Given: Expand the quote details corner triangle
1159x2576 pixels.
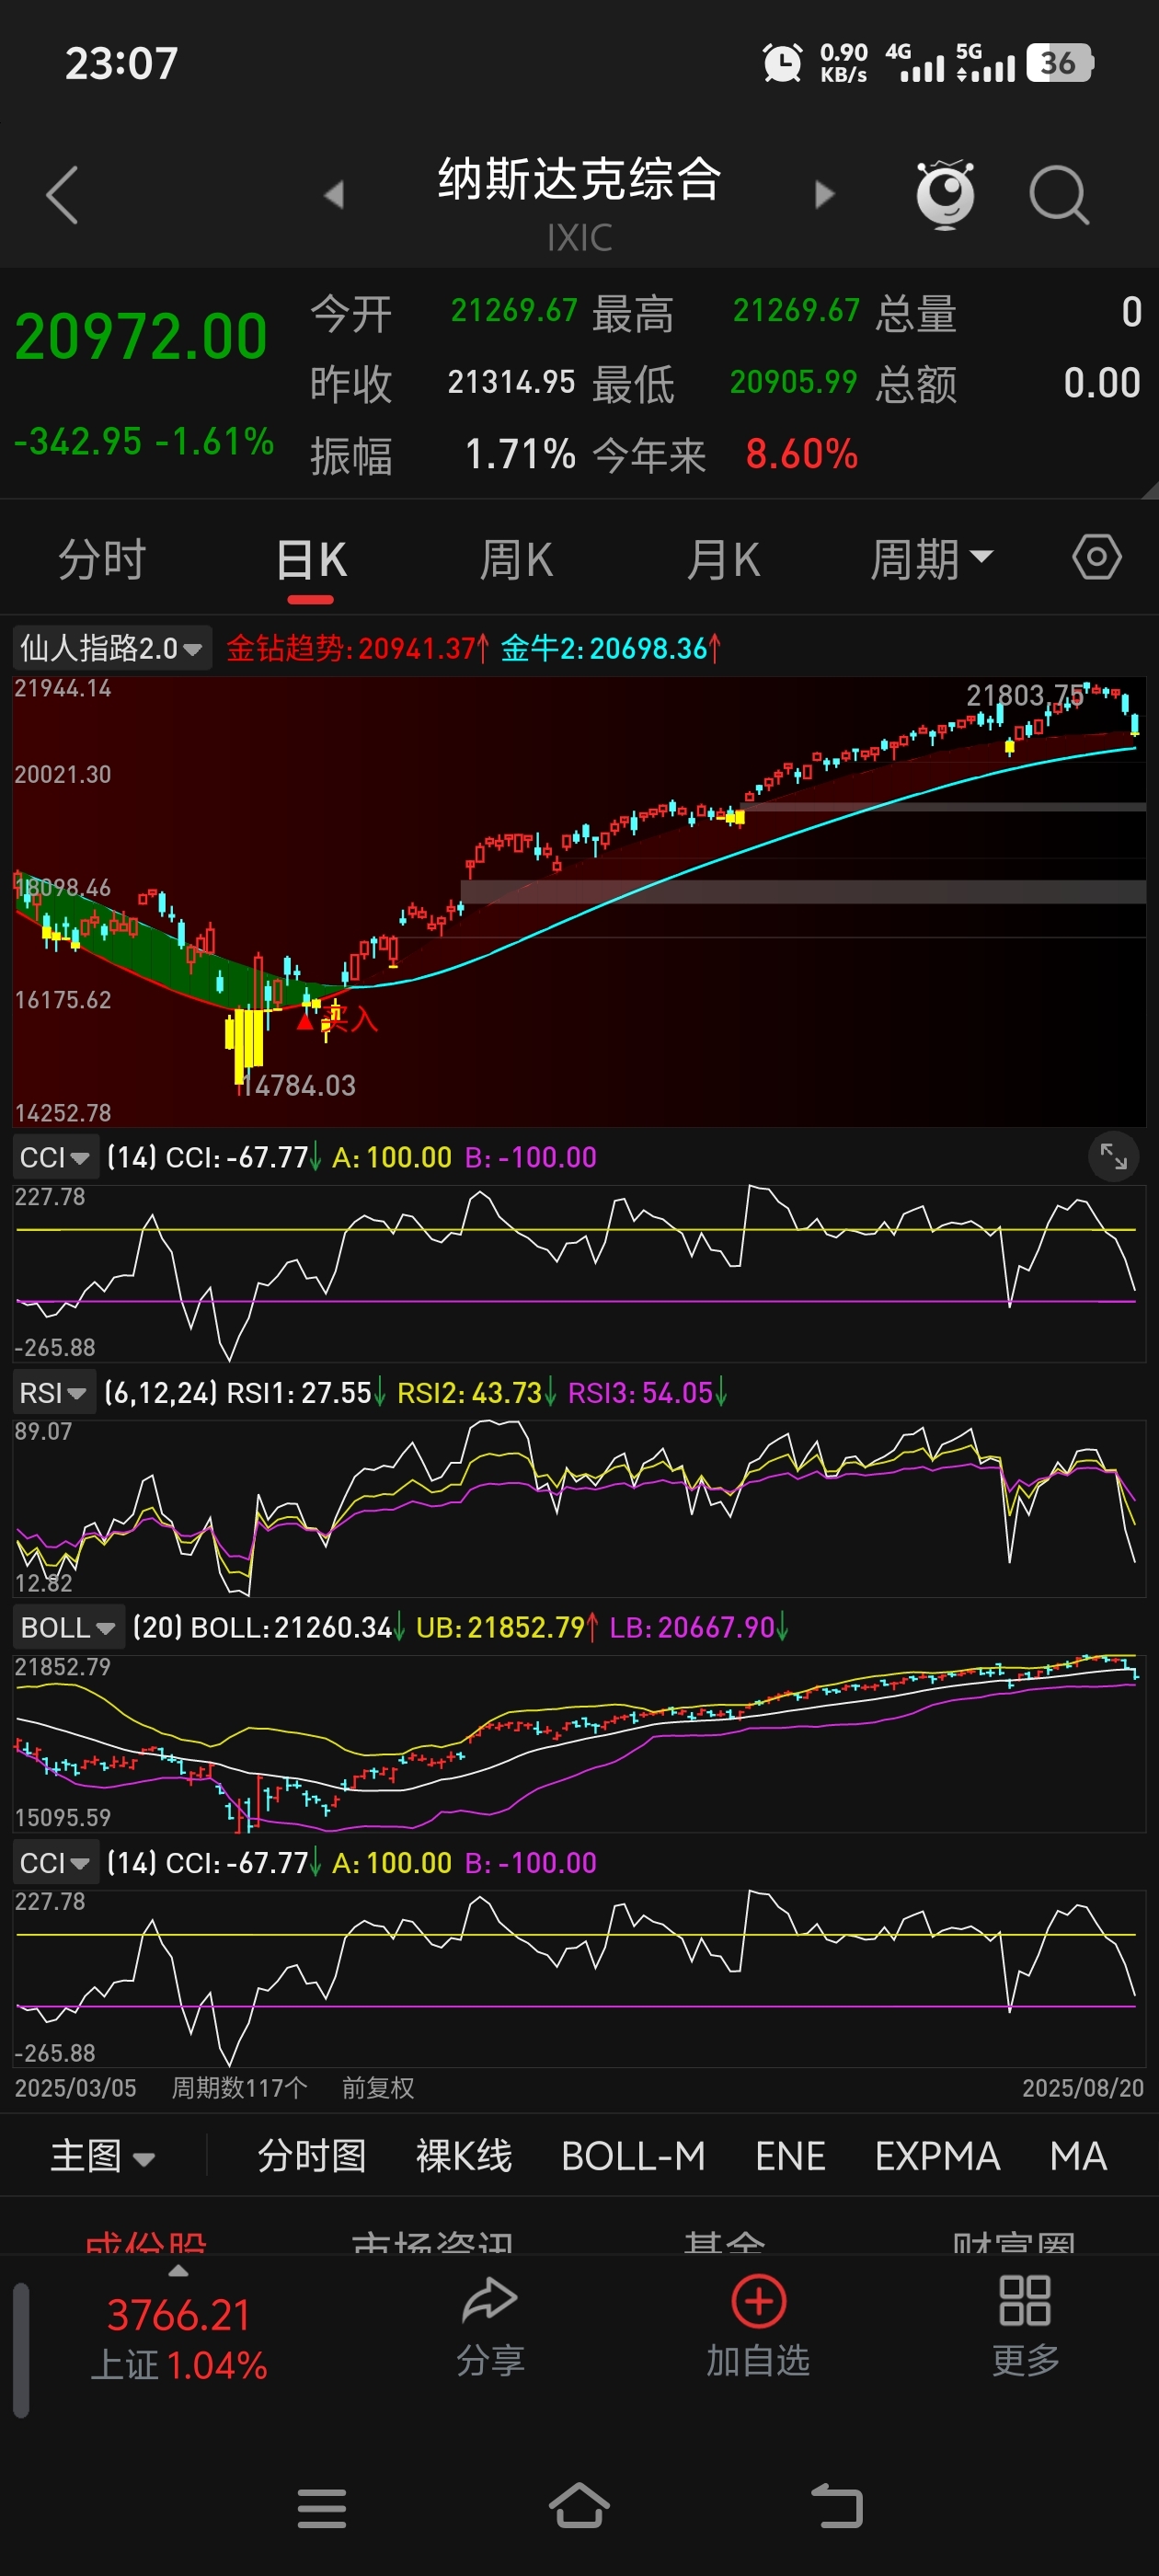Looking at the screenshot, I should click(1149, 489).
